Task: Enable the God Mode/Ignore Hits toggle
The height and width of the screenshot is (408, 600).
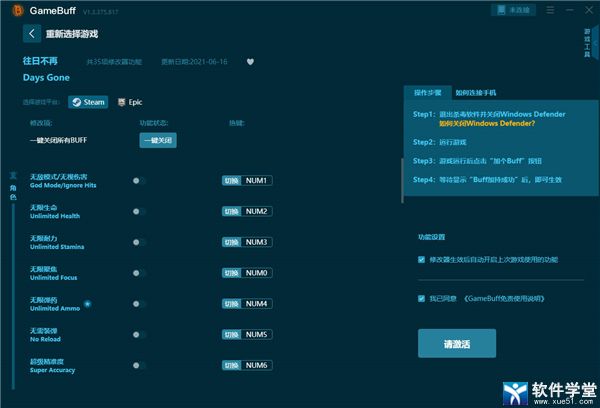Action: [138, 181]
